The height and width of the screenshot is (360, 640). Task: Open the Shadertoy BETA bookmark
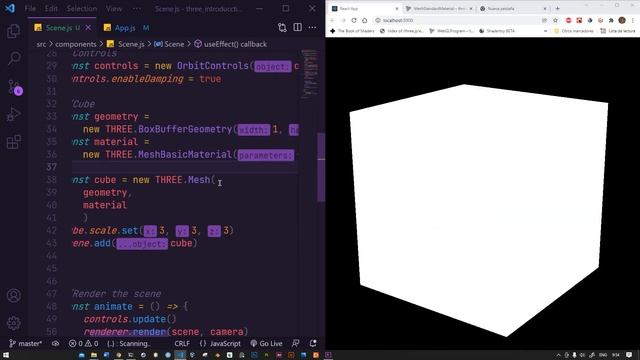point(497,31)
